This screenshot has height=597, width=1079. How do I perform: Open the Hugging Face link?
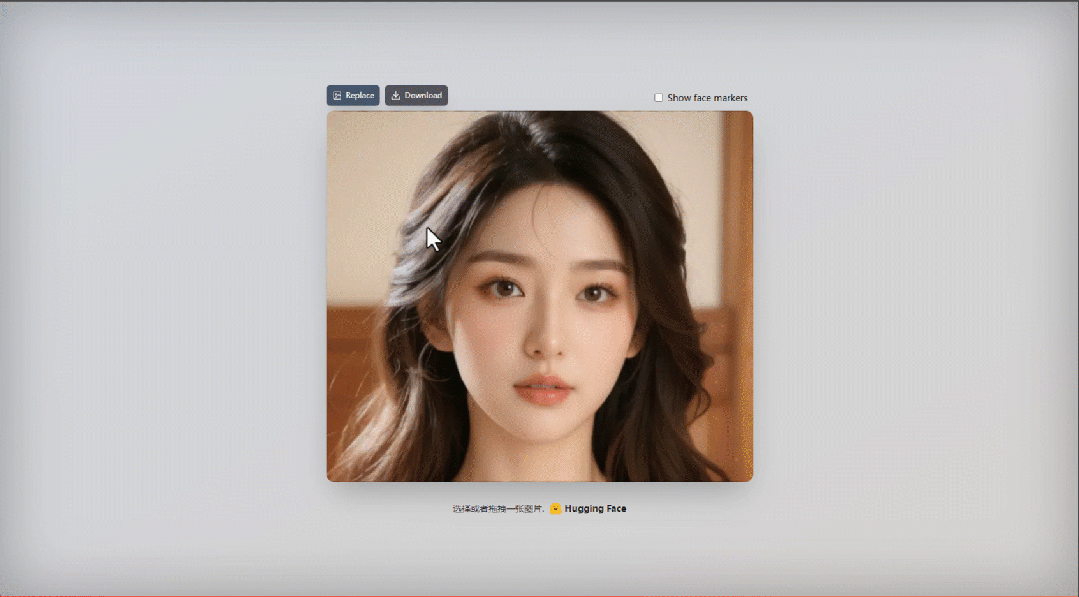(x=595, y=509)
